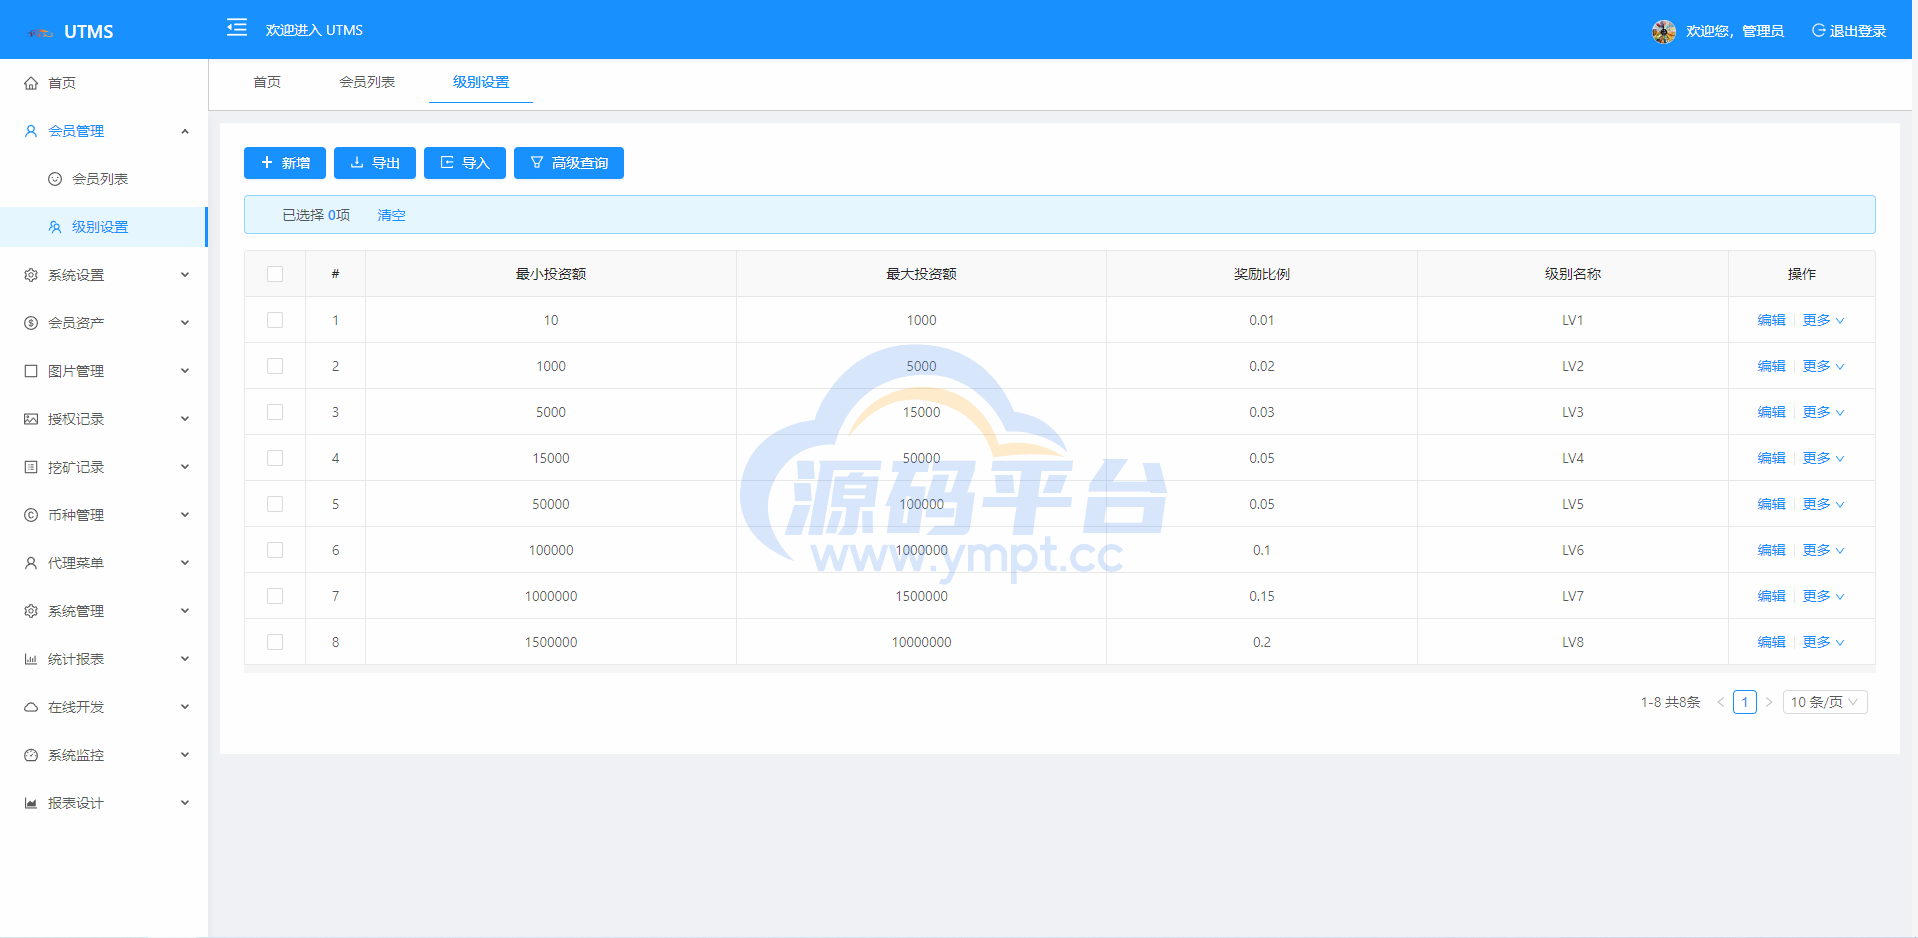1918x938 pixels.
Task: Click 编辑 link for row LV8
Action: 1771,642
